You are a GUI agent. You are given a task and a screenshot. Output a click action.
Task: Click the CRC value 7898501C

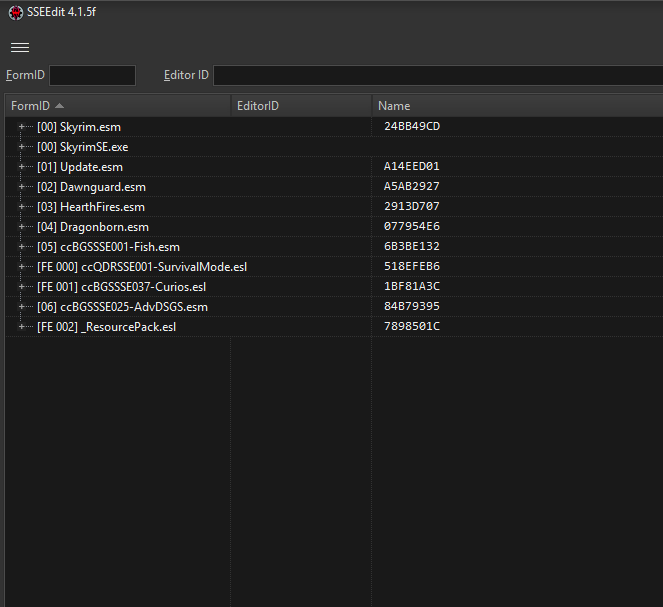pos(412,326)
